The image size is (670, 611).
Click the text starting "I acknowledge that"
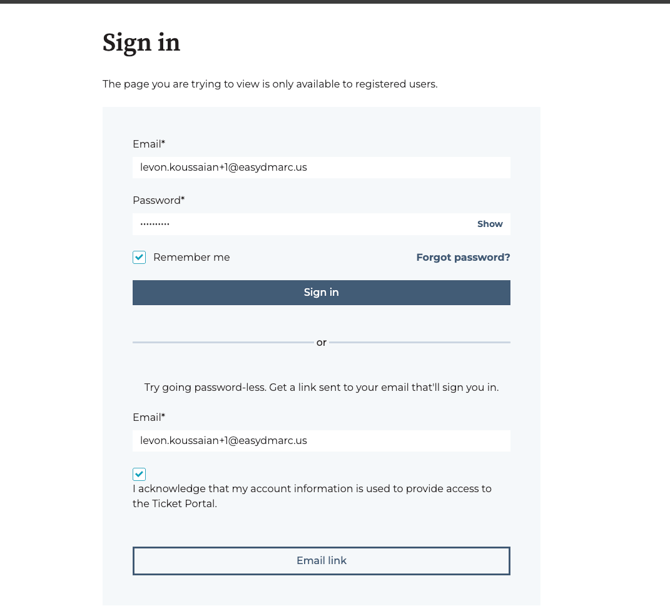311,489
